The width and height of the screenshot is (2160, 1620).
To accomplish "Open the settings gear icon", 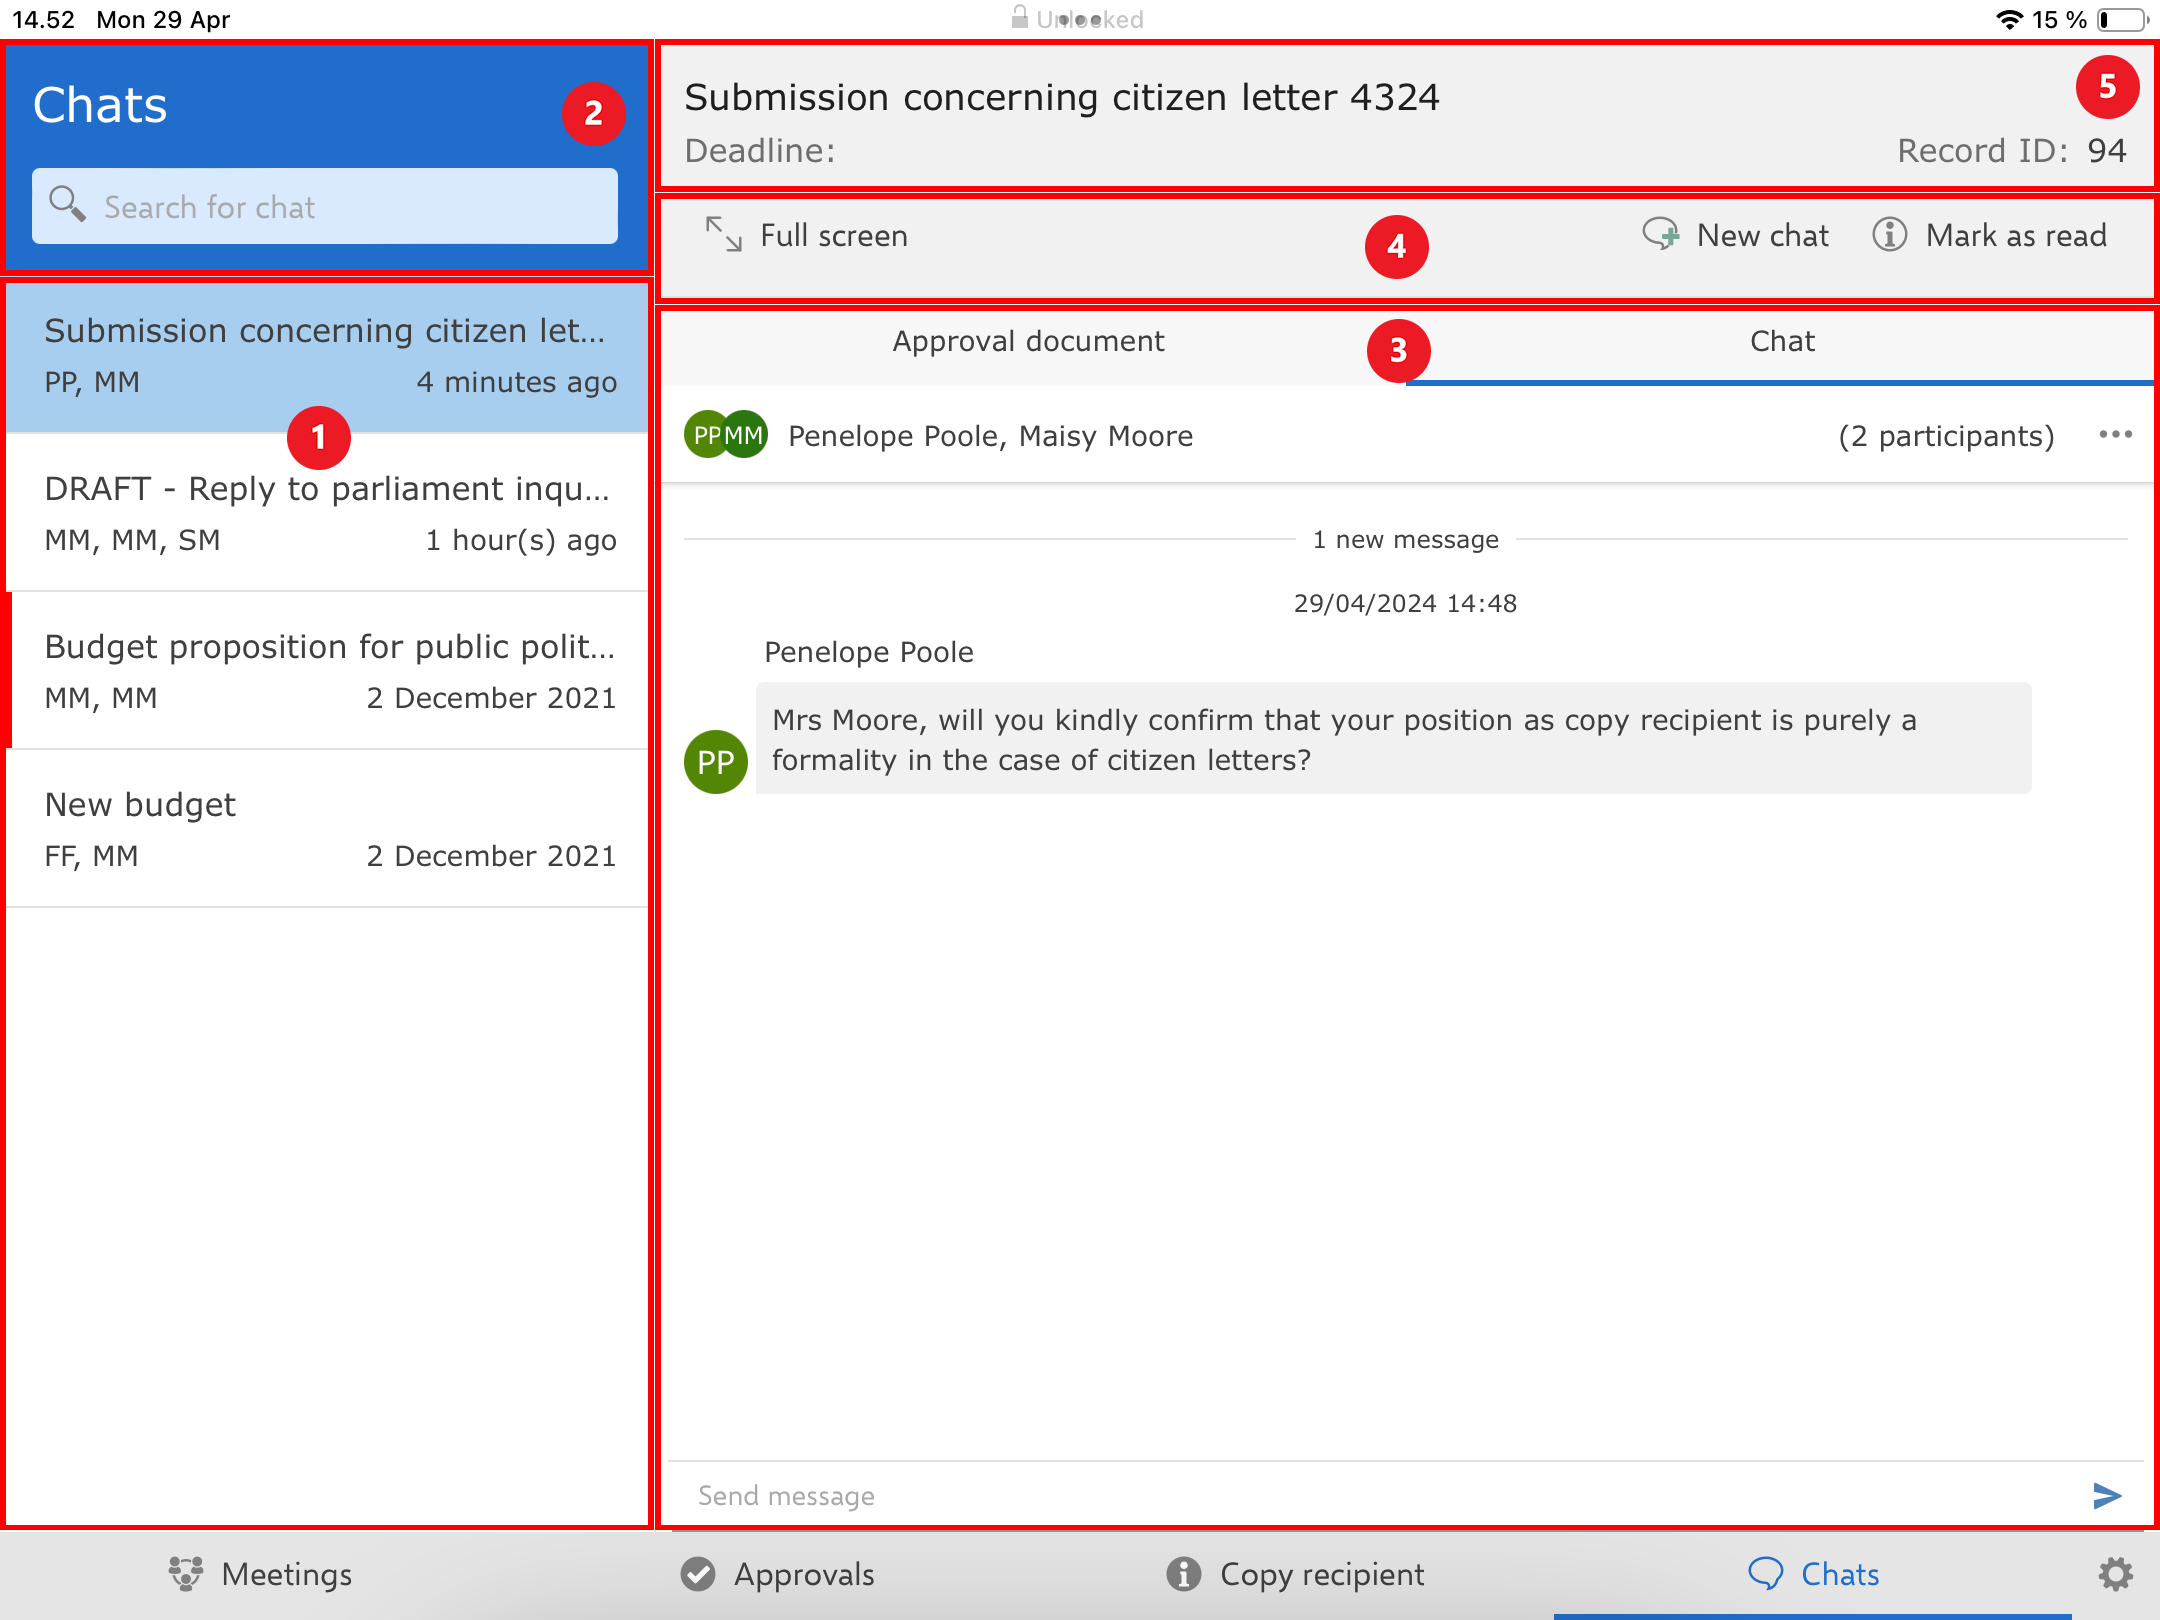I will pos(2115,1574).
